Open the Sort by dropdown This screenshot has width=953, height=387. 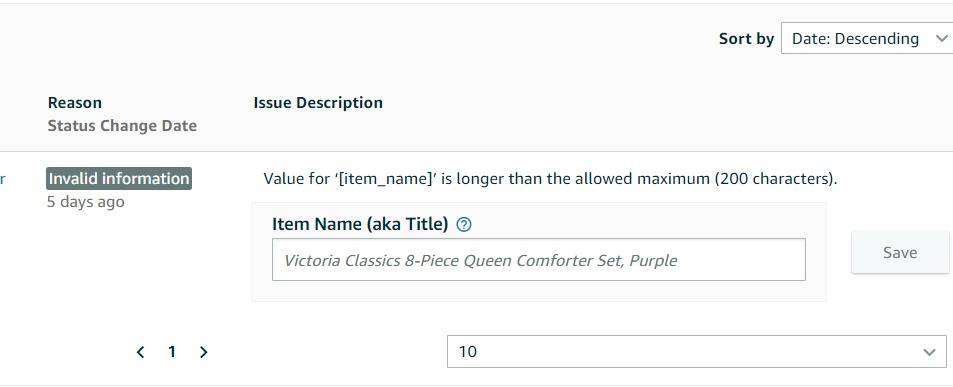pyautogui.click(x=867, y=38)
